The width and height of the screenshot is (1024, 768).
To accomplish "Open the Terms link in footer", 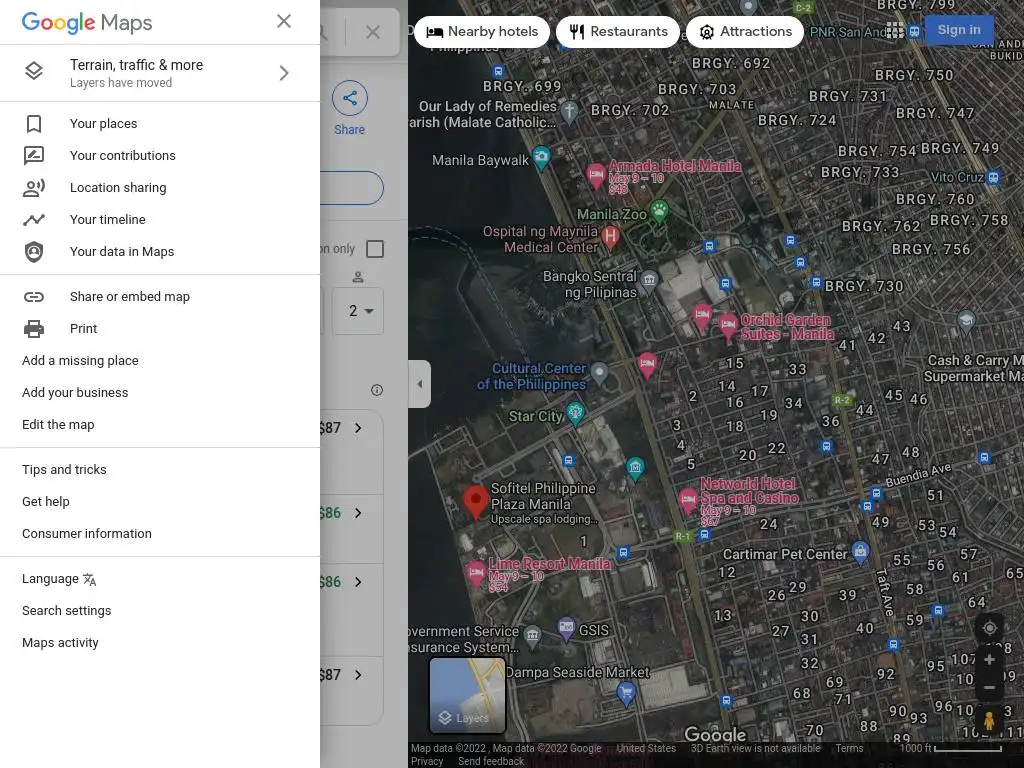I will 849,748.
